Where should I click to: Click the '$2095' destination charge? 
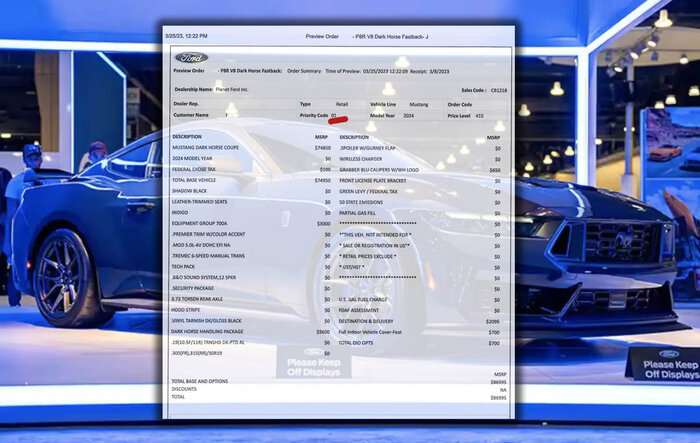point(493,322)
